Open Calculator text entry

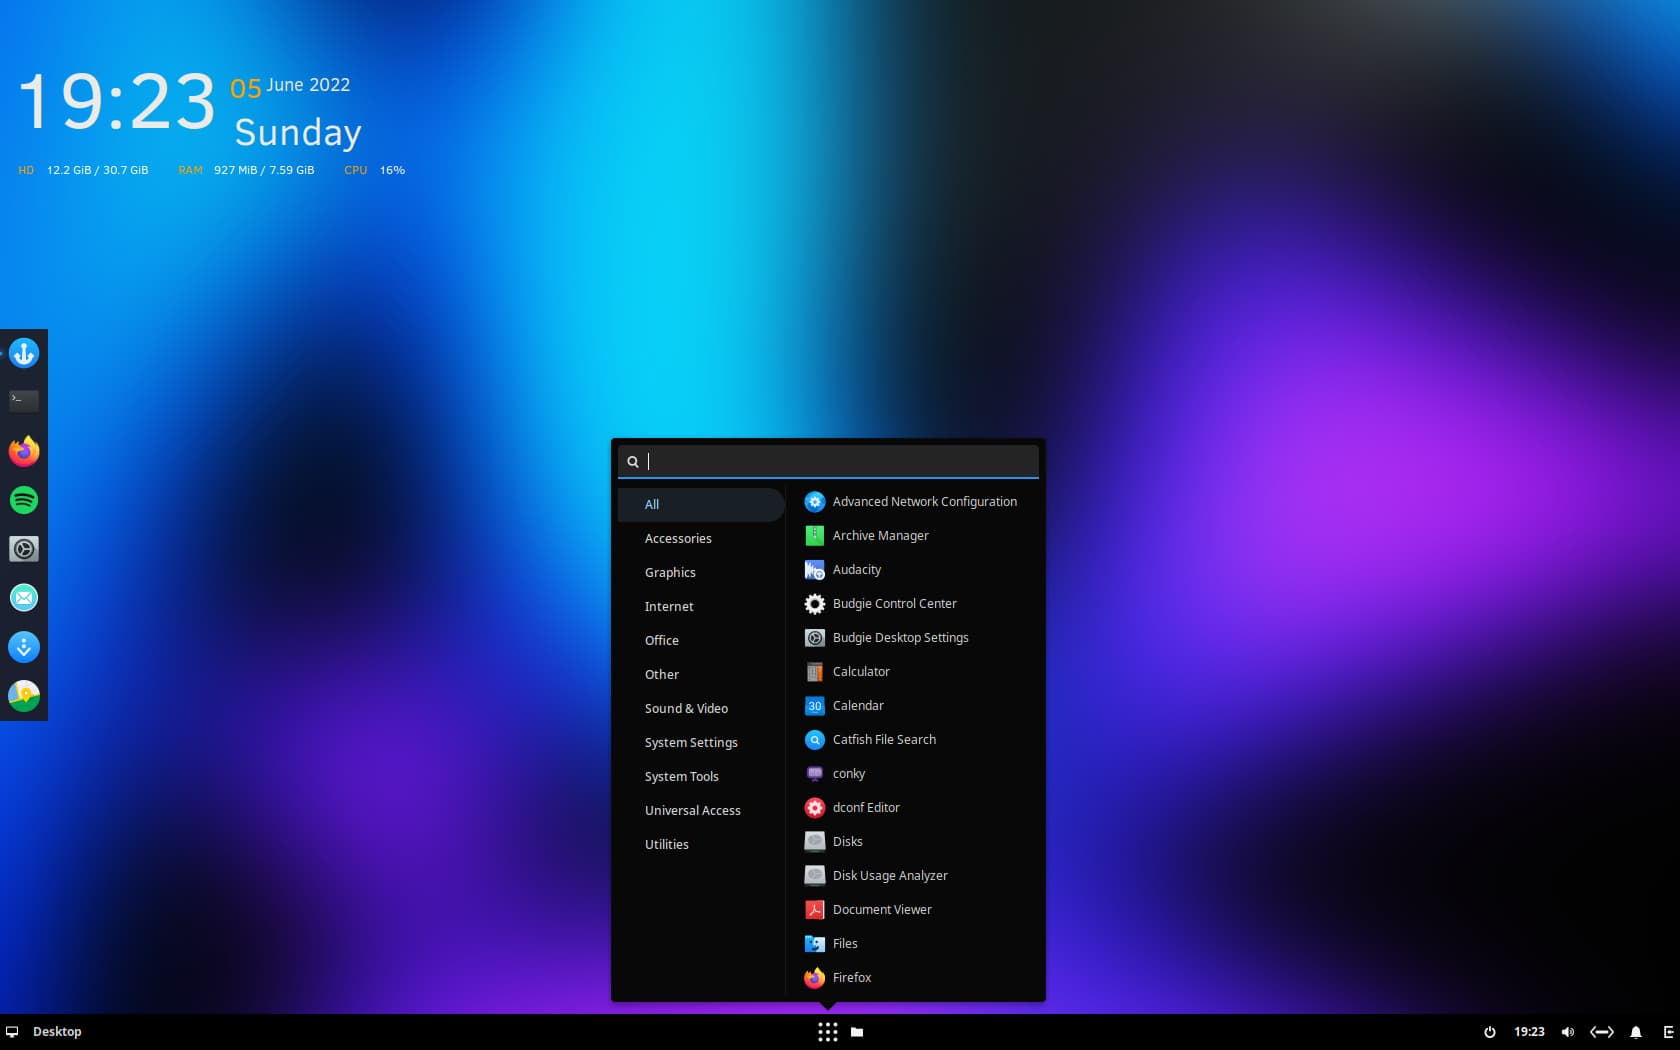point(861,672)
